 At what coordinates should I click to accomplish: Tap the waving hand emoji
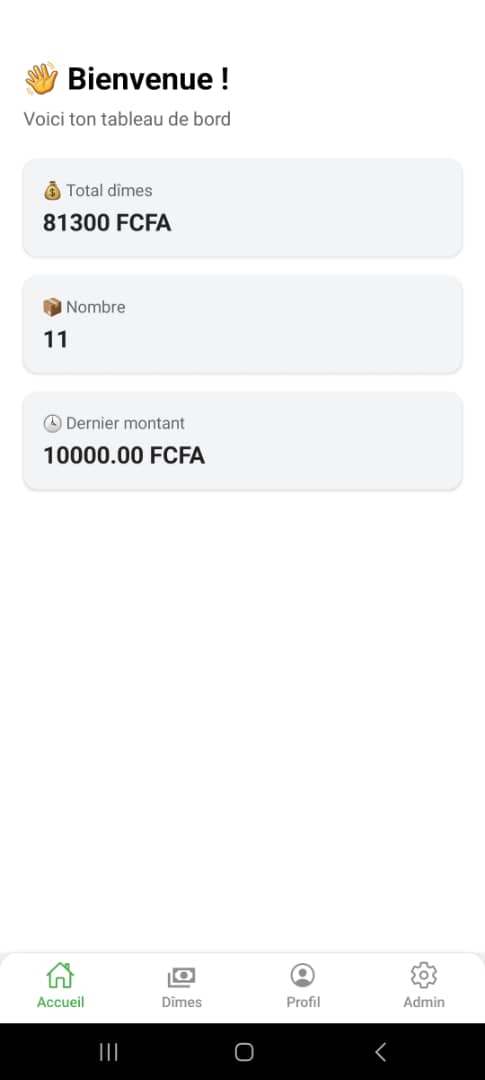[41, 79]
